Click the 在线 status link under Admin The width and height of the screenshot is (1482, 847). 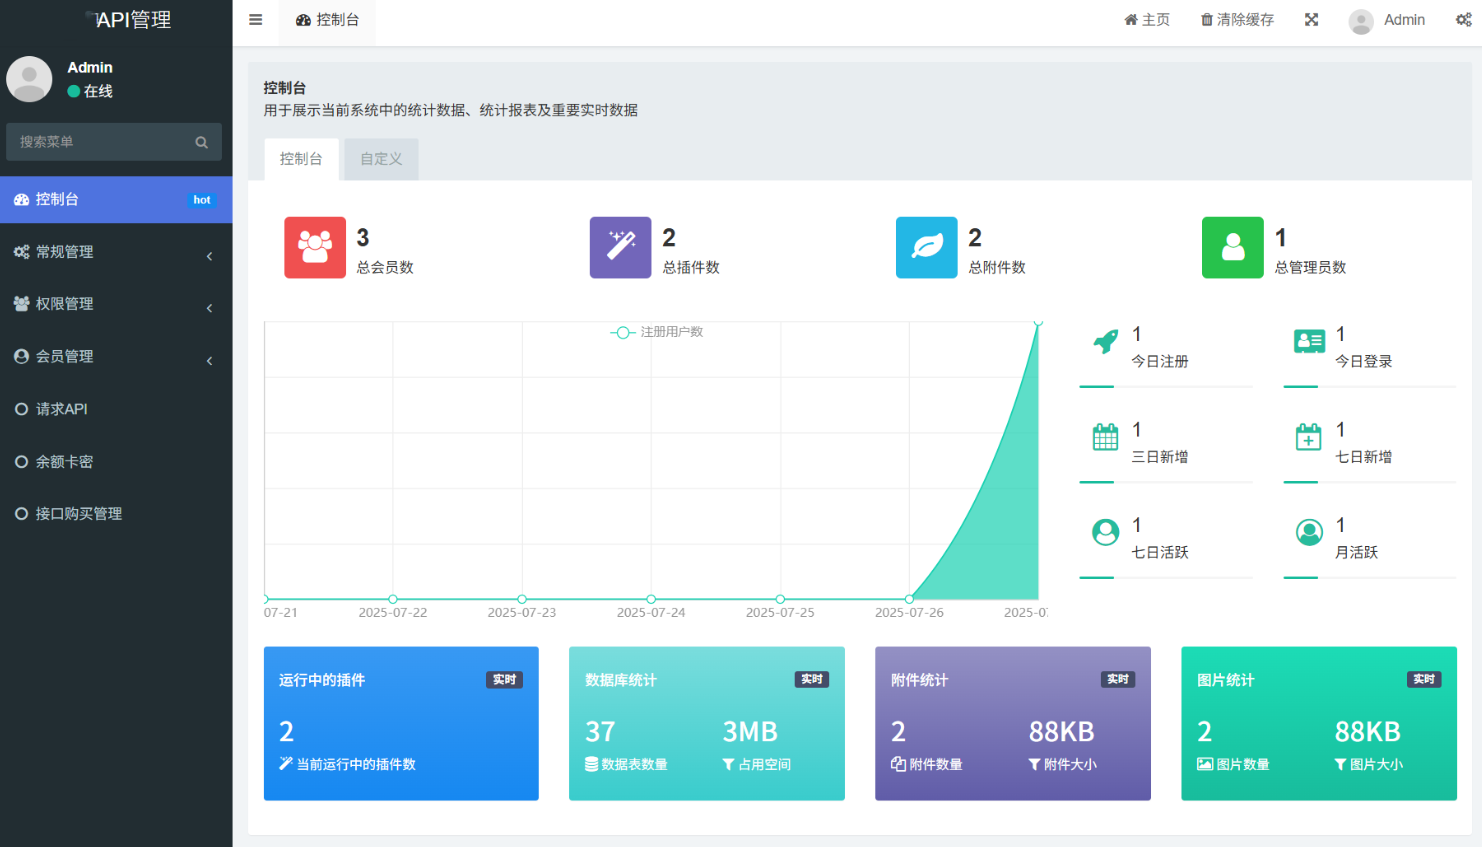(90, 91)
